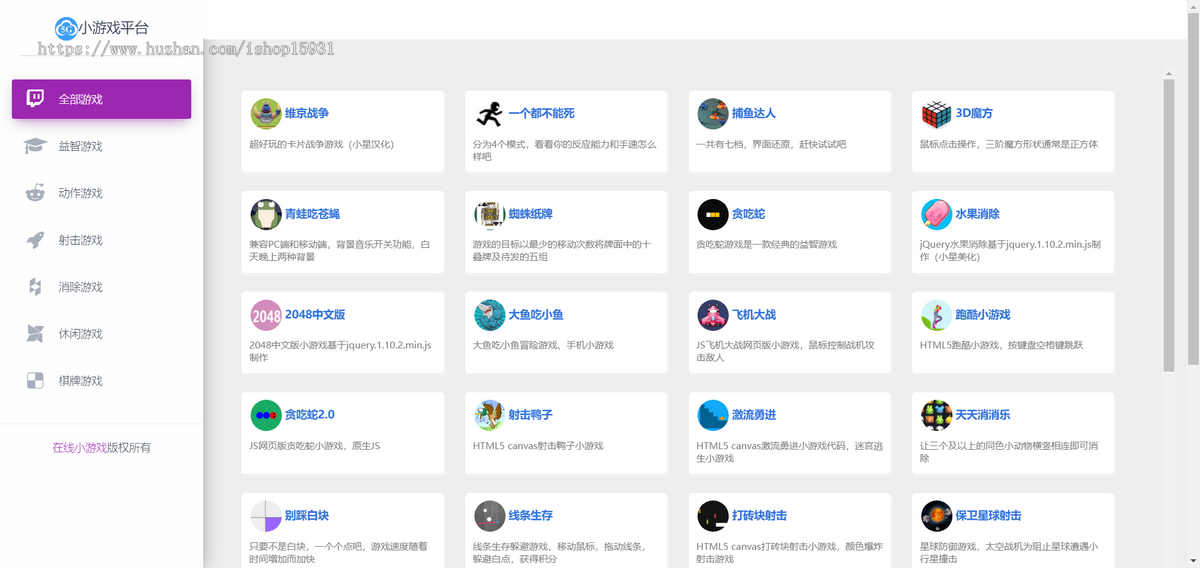Click the 贪吃蛇2.0 green icon

266,415
